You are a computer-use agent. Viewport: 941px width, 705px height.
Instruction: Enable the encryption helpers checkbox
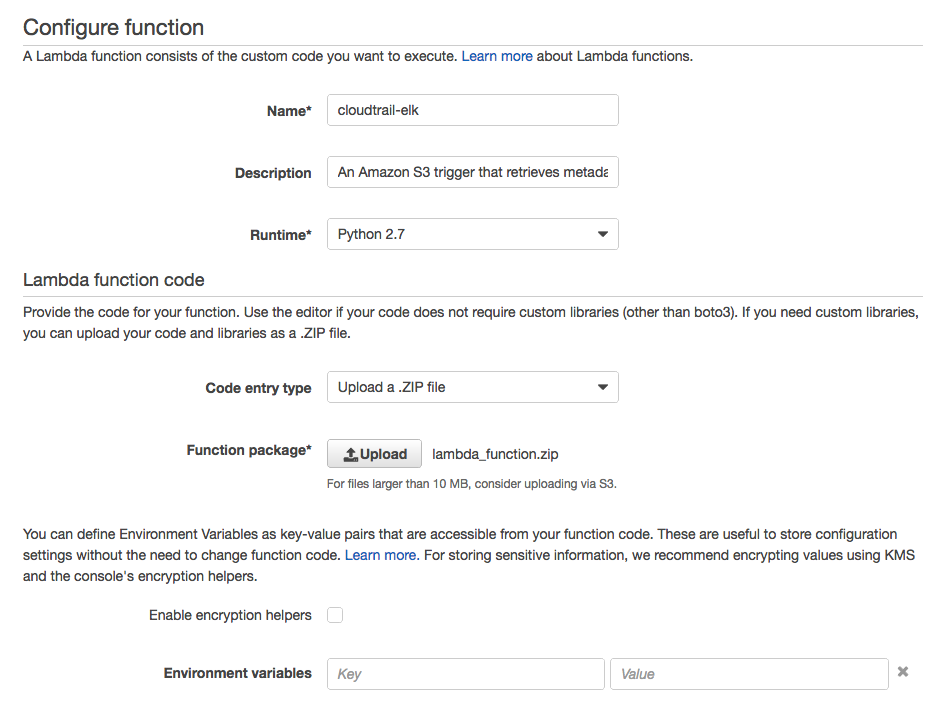click(335, 615)
